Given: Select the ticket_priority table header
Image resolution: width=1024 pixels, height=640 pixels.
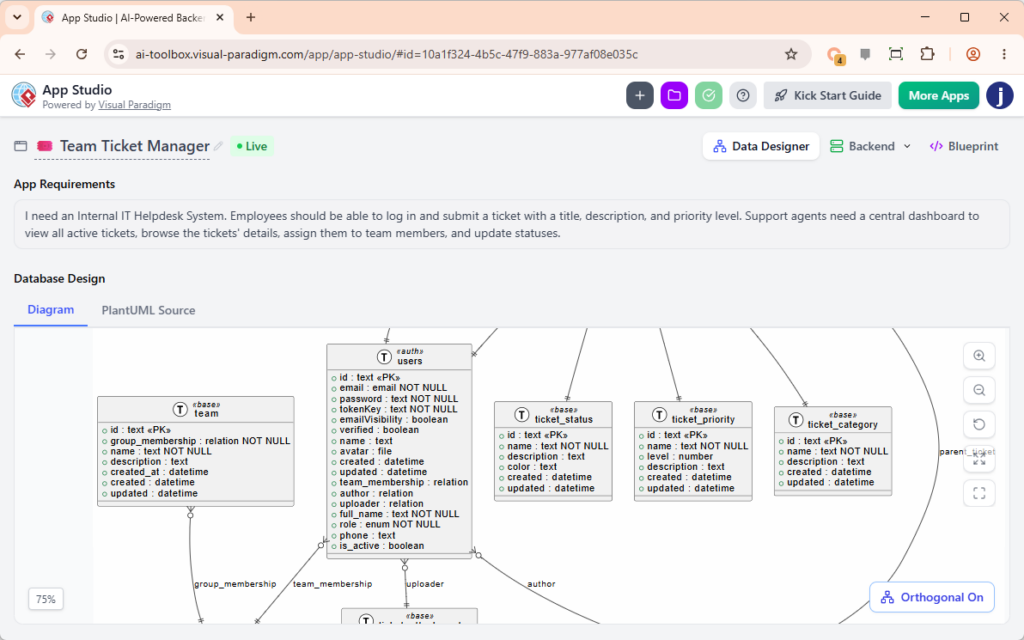Looking at the screenshot, I should [x=693, y=415].
